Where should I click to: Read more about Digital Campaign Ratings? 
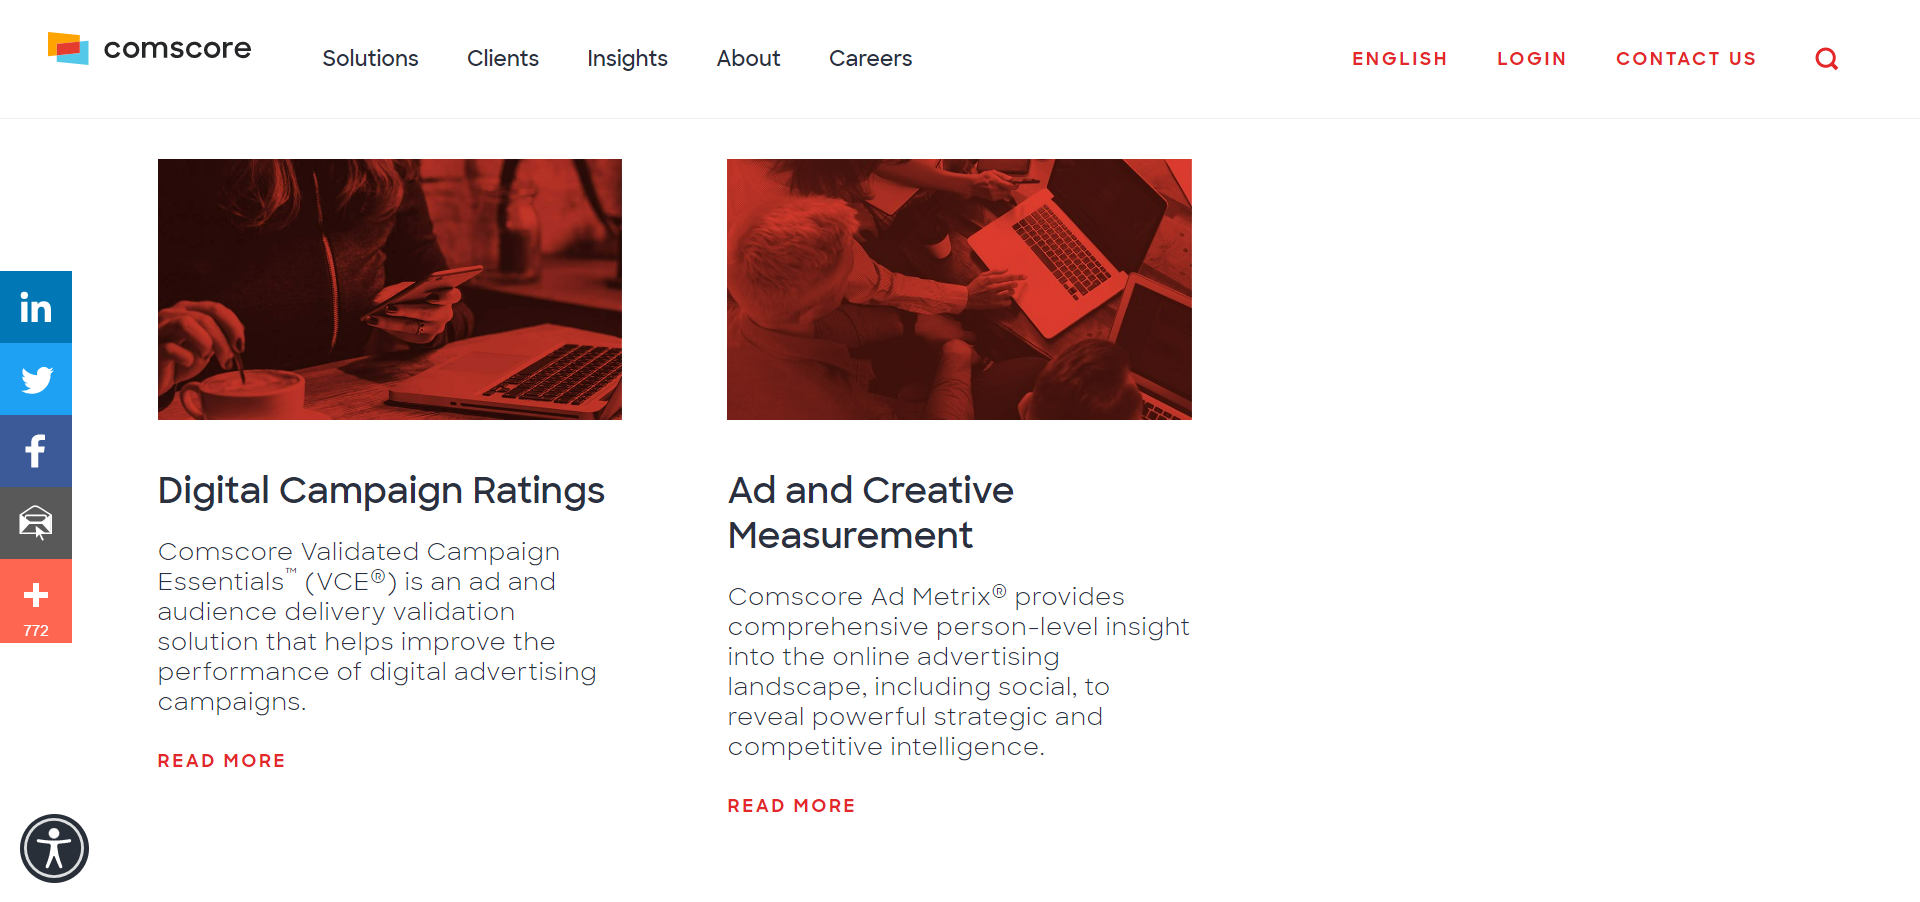pyautogui.click(x=221, y=761)
